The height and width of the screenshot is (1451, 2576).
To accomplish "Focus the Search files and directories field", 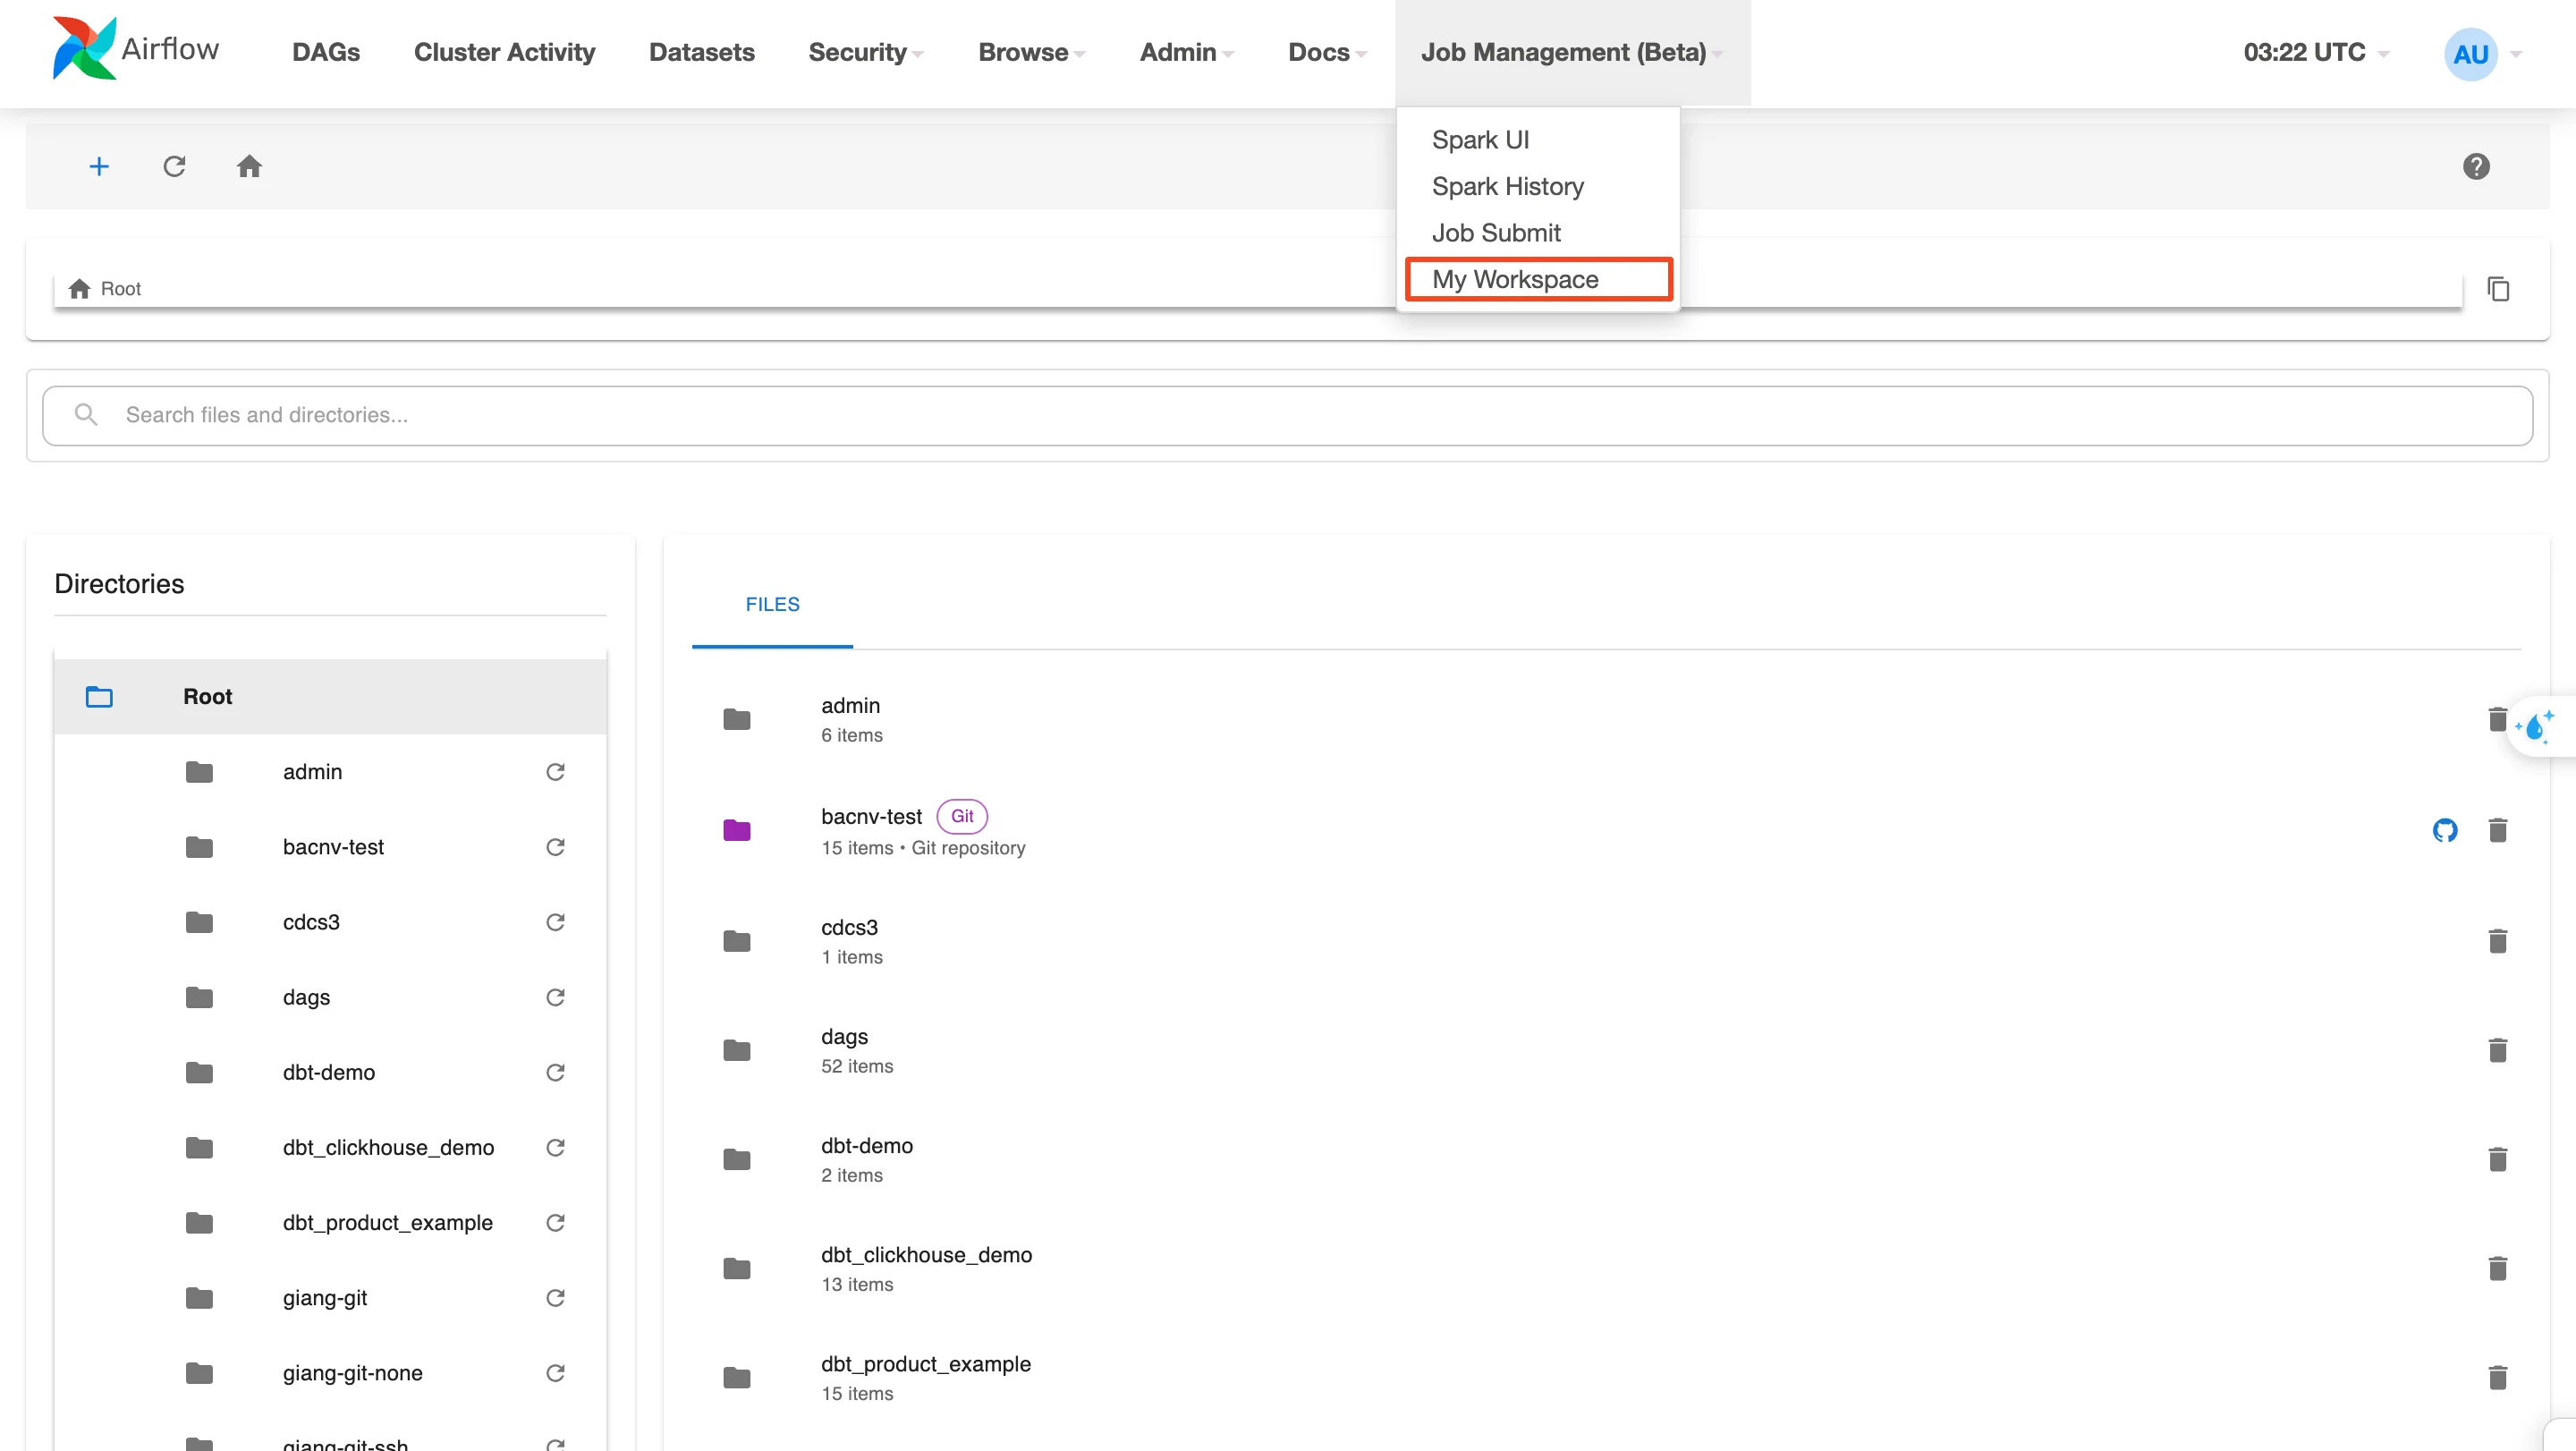I will (x=1288, y=415).
